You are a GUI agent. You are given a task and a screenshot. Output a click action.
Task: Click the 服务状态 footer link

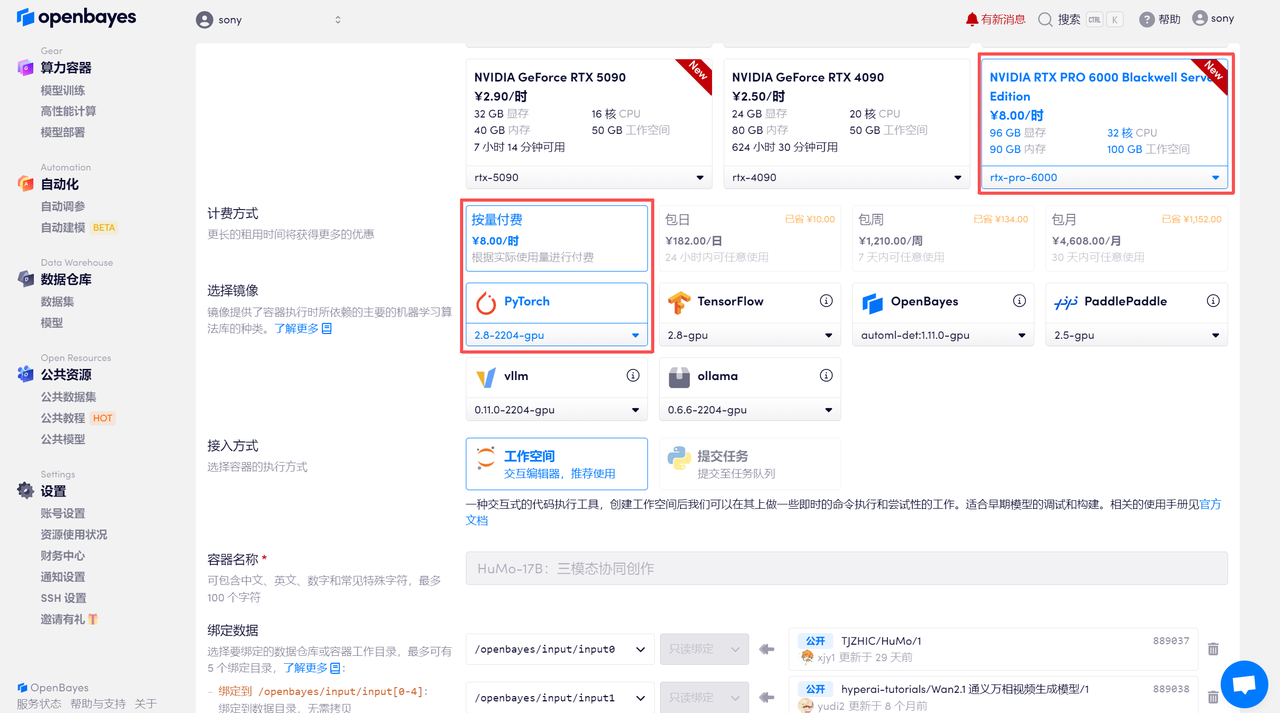coord(39,704)
